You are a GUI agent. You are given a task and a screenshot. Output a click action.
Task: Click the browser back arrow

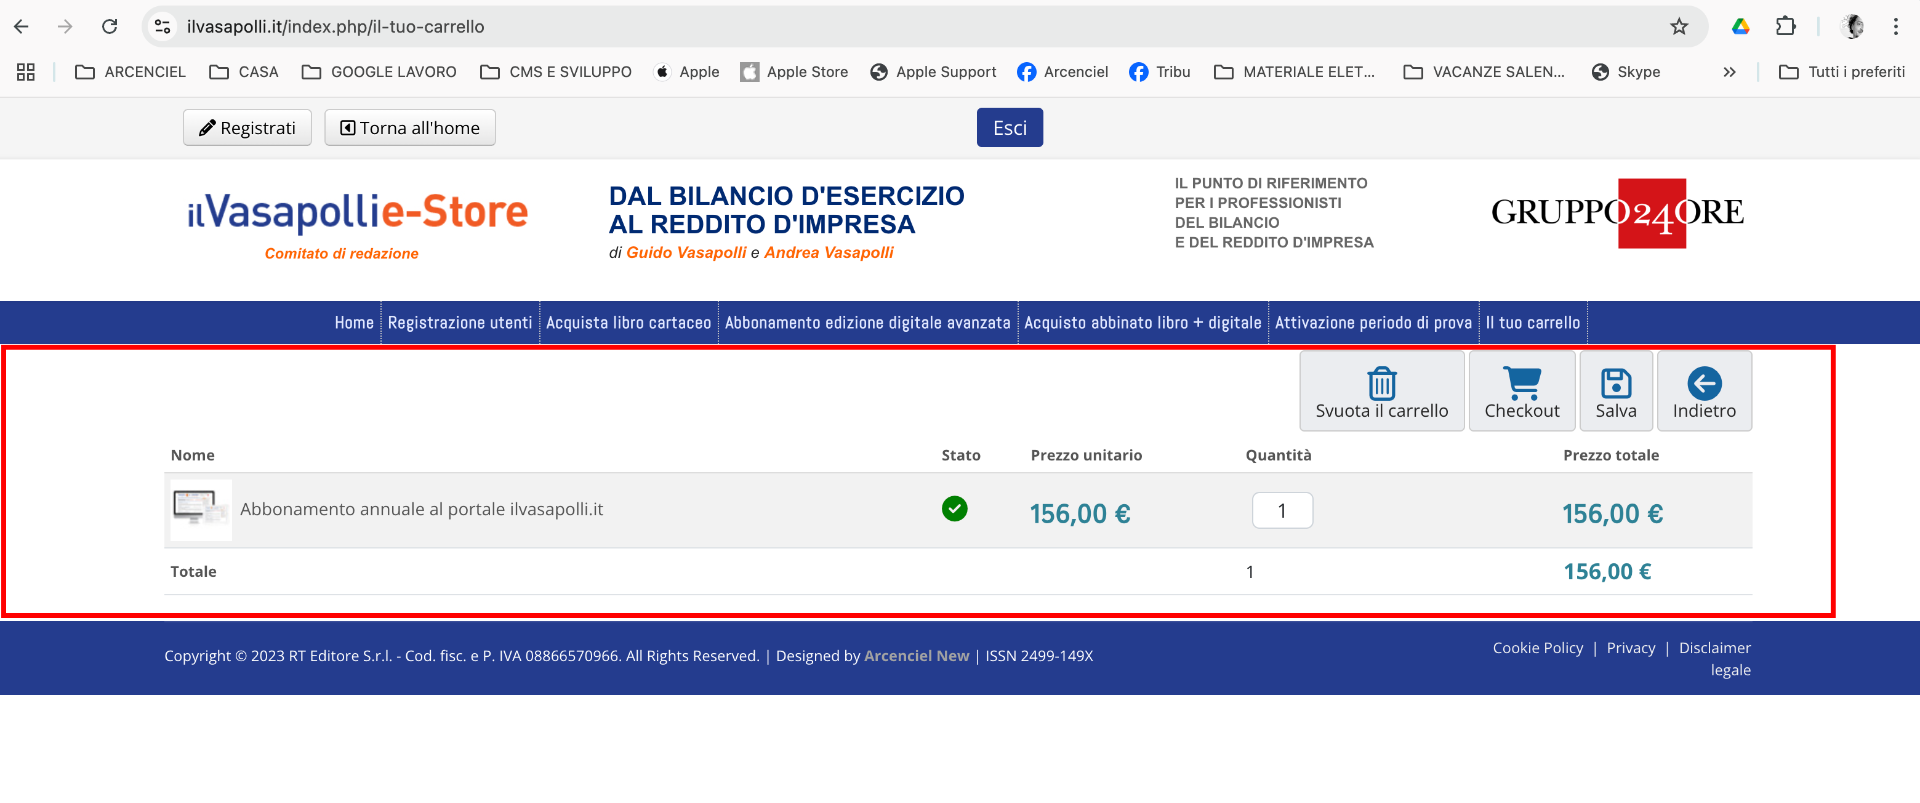pos(21,27)
